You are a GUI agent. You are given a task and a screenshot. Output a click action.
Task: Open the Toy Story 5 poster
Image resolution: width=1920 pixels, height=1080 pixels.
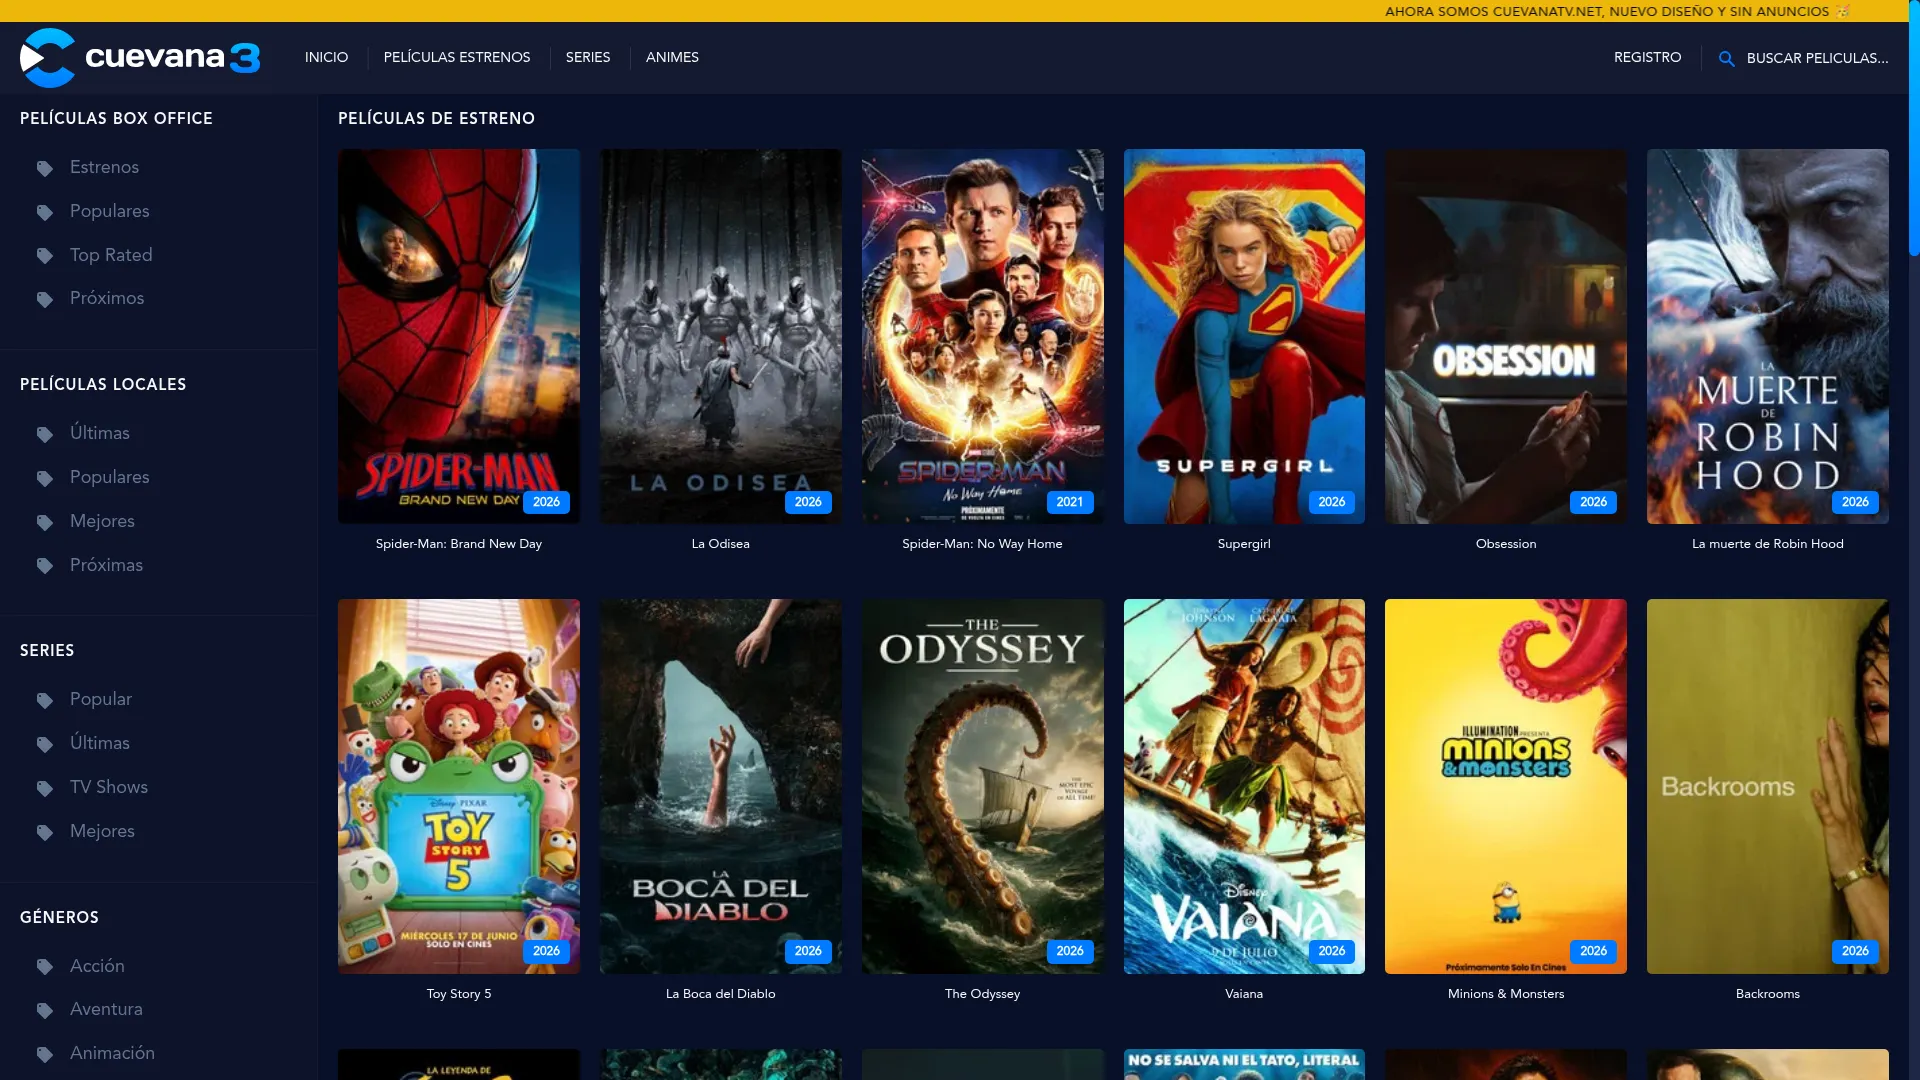point(459,786)
